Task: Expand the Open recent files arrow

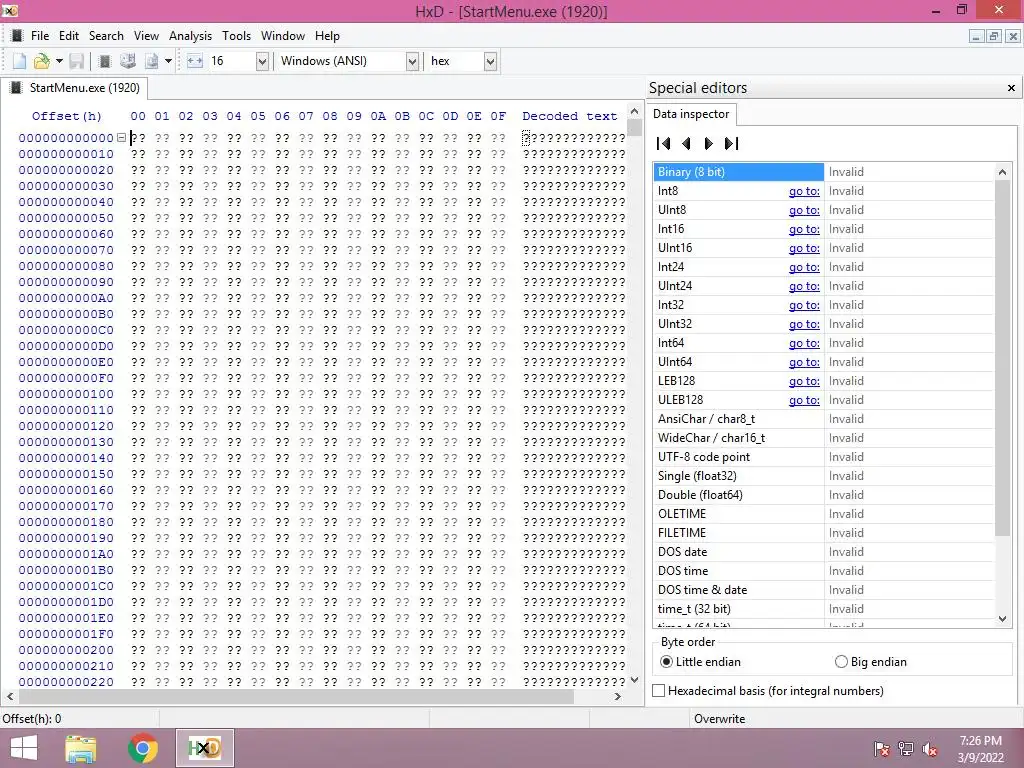Action: click(x=59, y=61)
